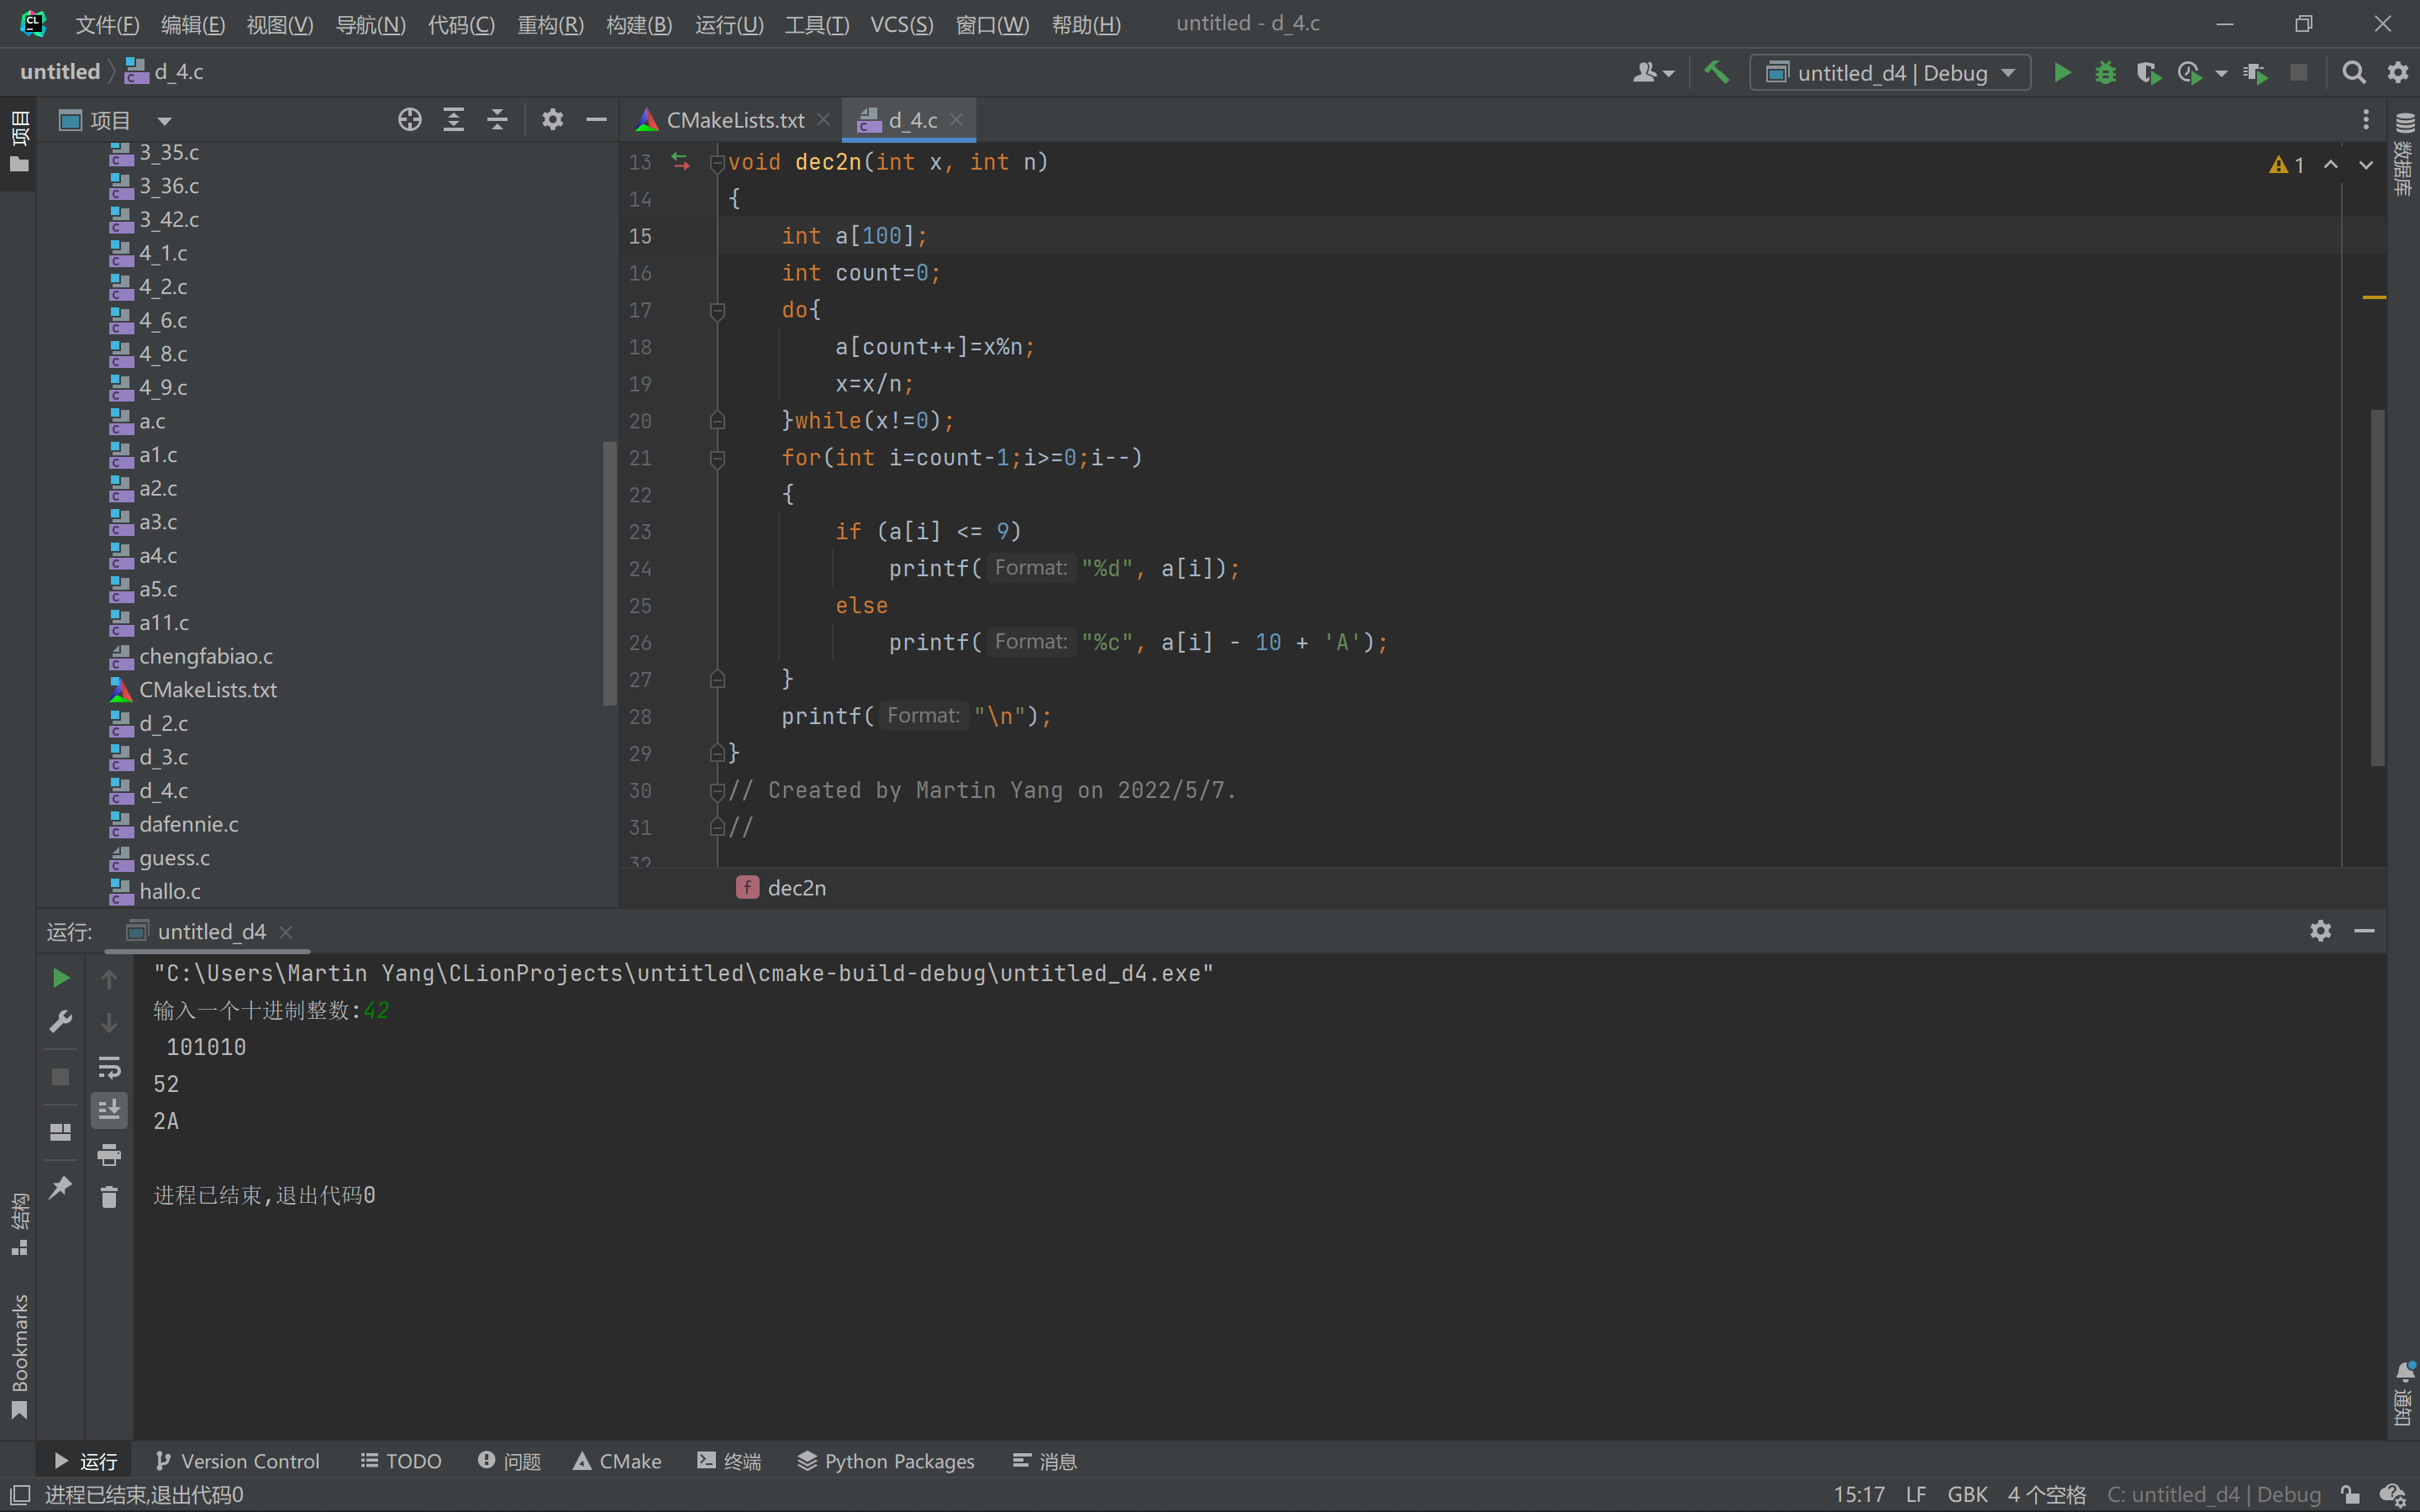
Task: Print run console output with printer icon
Action: pyautogui.click(x=109, y=1155)
